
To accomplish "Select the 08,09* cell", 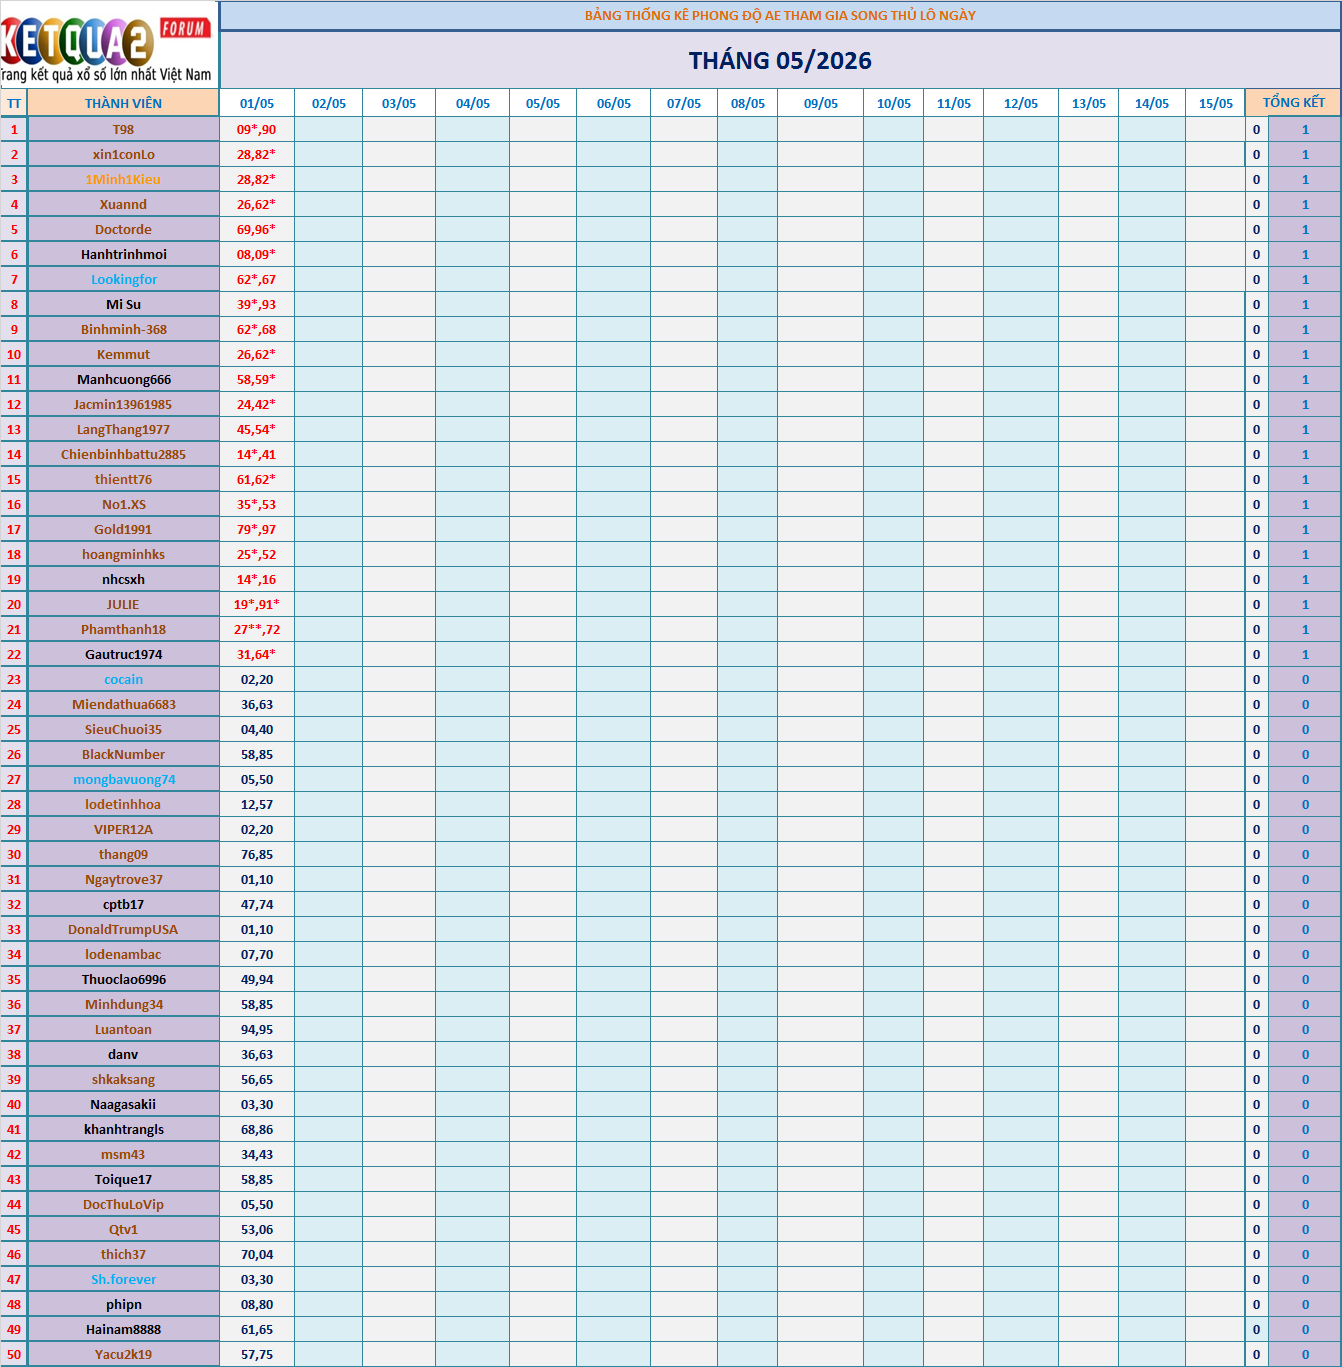I will click(x=257, y=254).
